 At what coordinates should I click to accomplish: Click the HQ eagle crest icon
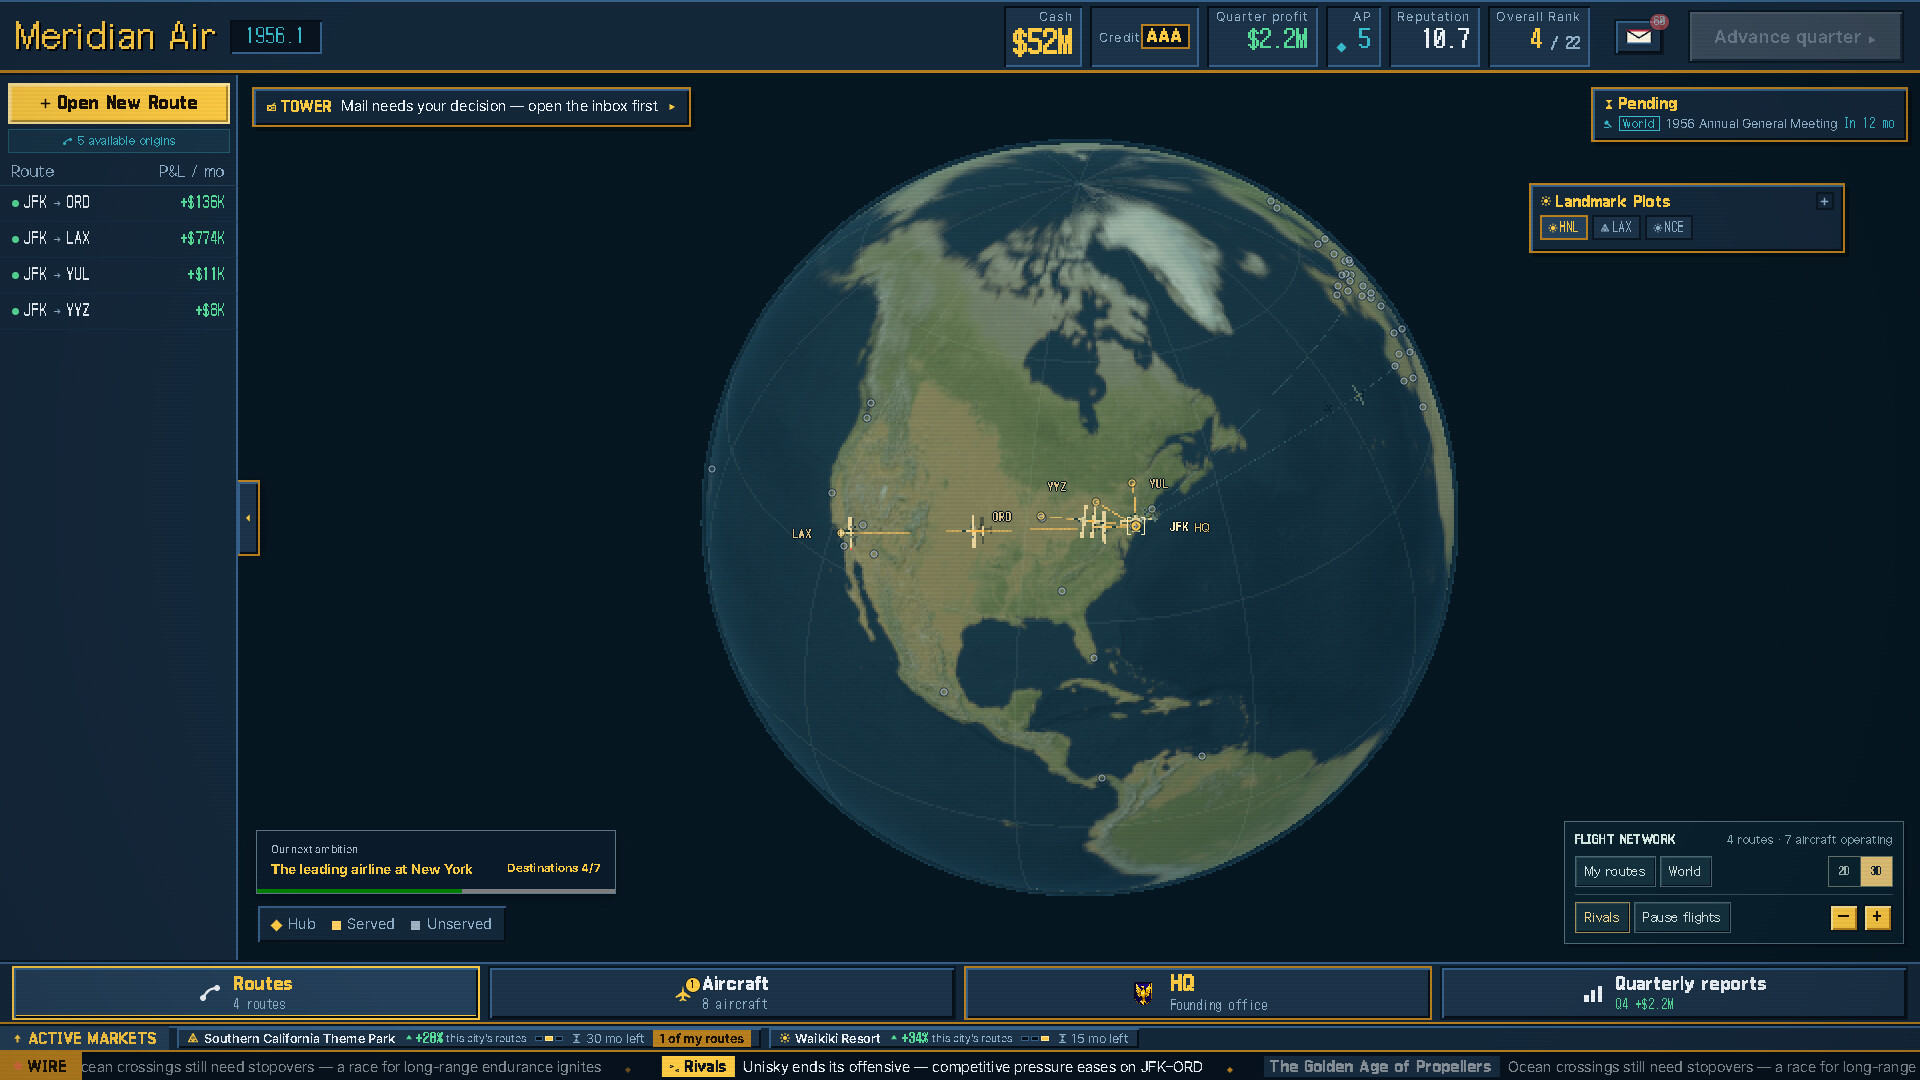pos(1143,993)
